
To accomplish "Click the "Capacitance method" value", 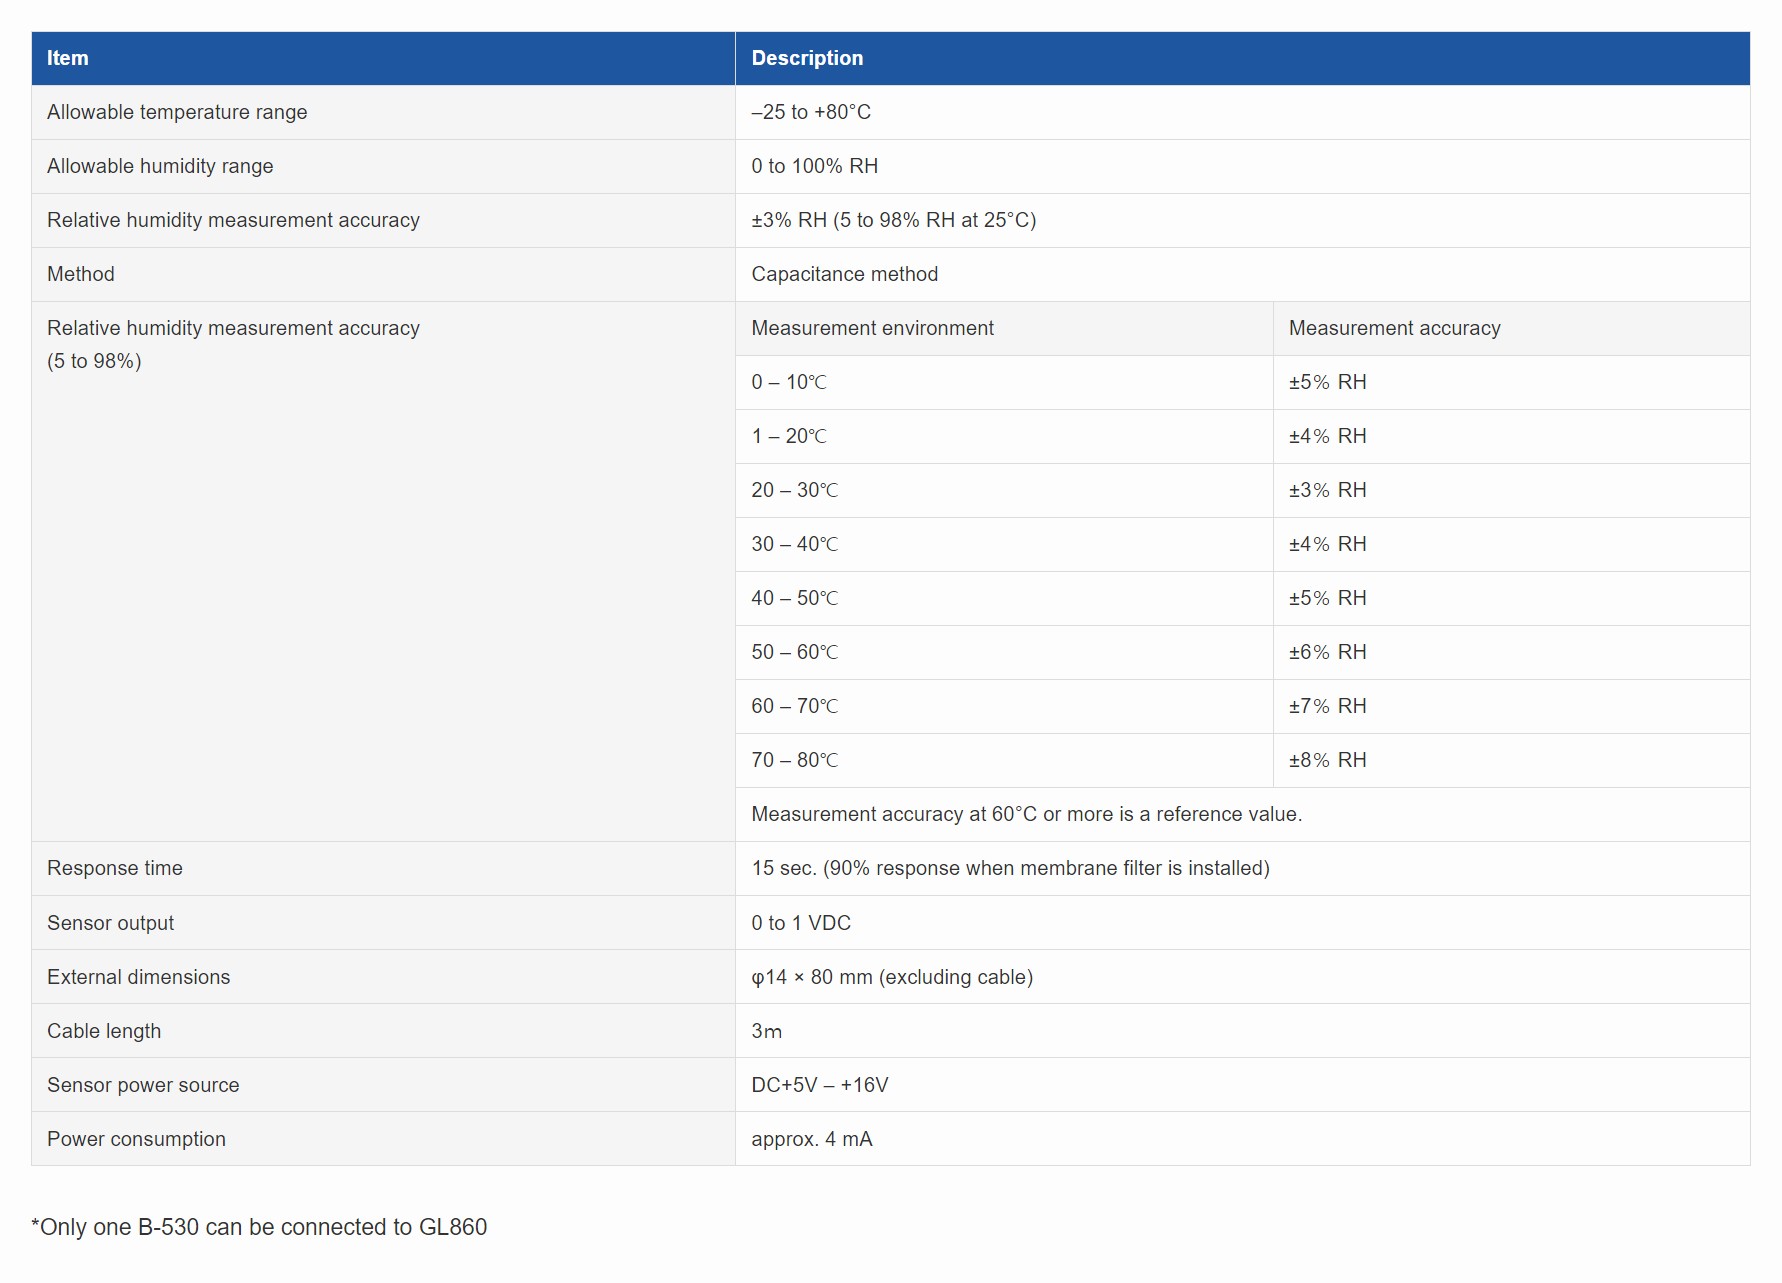I will pyautogui.click(x=845, y=274).
